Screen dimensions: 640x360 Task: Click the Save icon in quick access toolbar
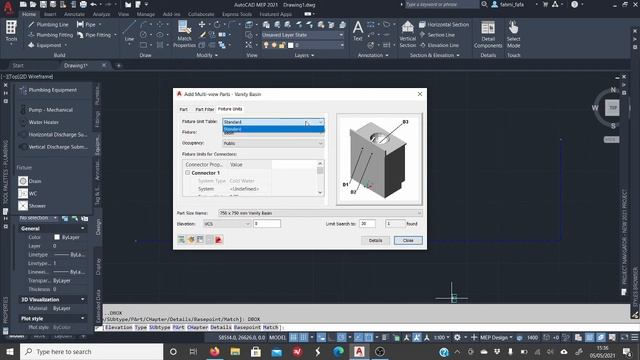43,4
